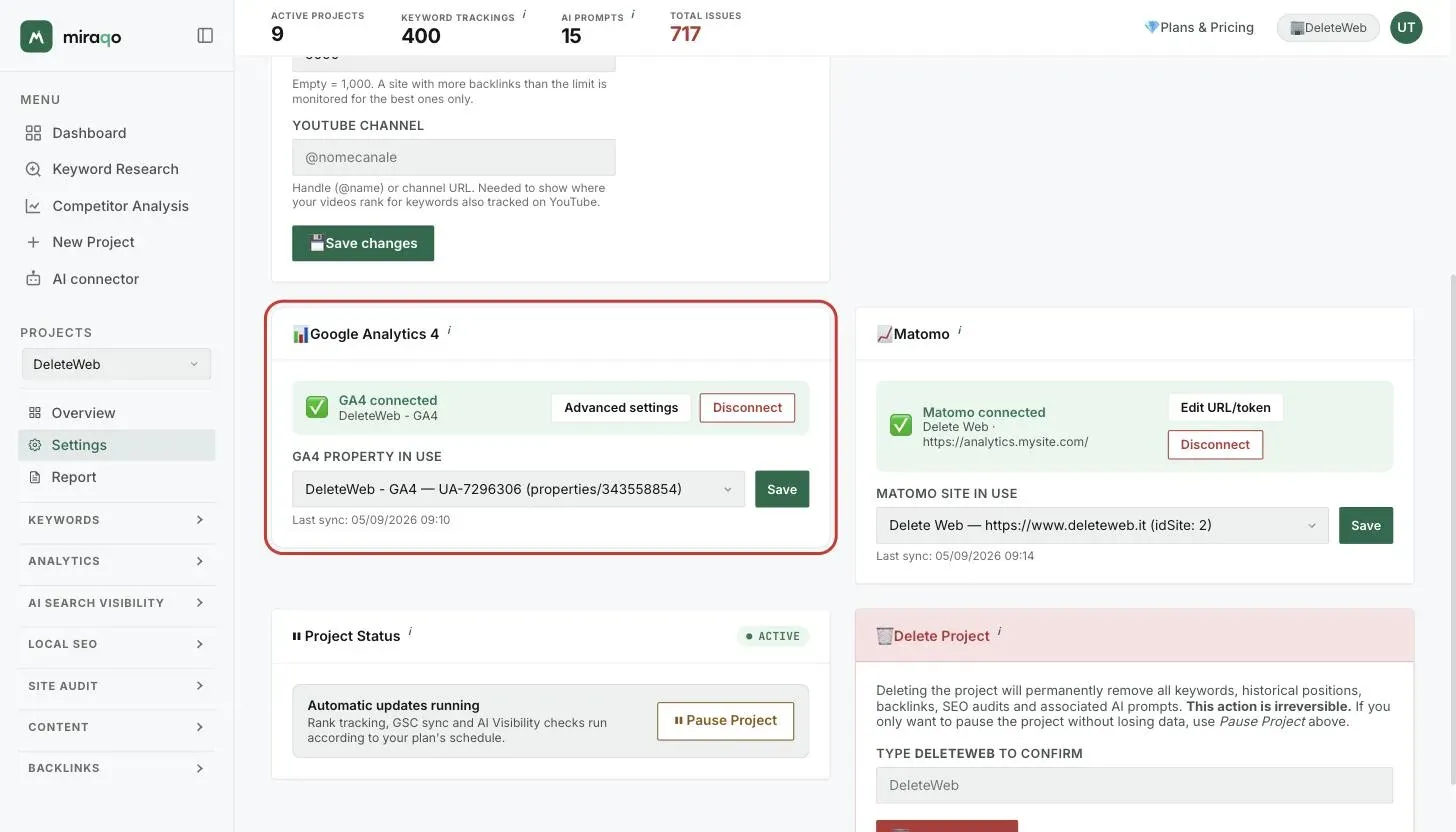Open Plans & Pricing link

point(1199,27)
